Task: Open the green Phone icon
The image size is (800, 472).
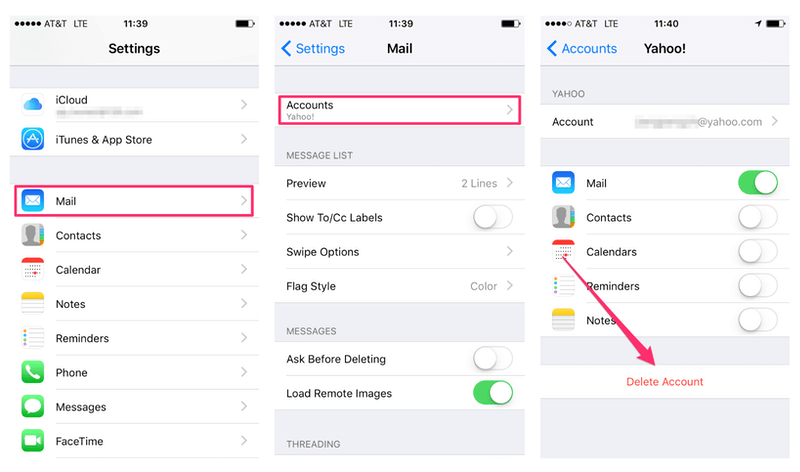Action: tap(33, 372)
